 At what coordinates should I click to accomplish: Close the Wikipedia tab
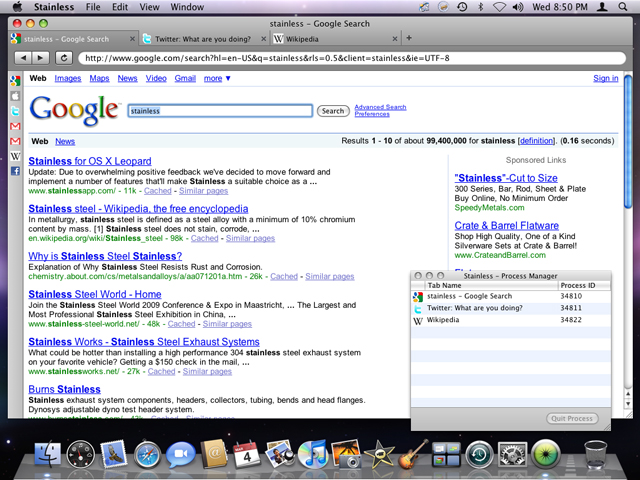coord(395,39)
